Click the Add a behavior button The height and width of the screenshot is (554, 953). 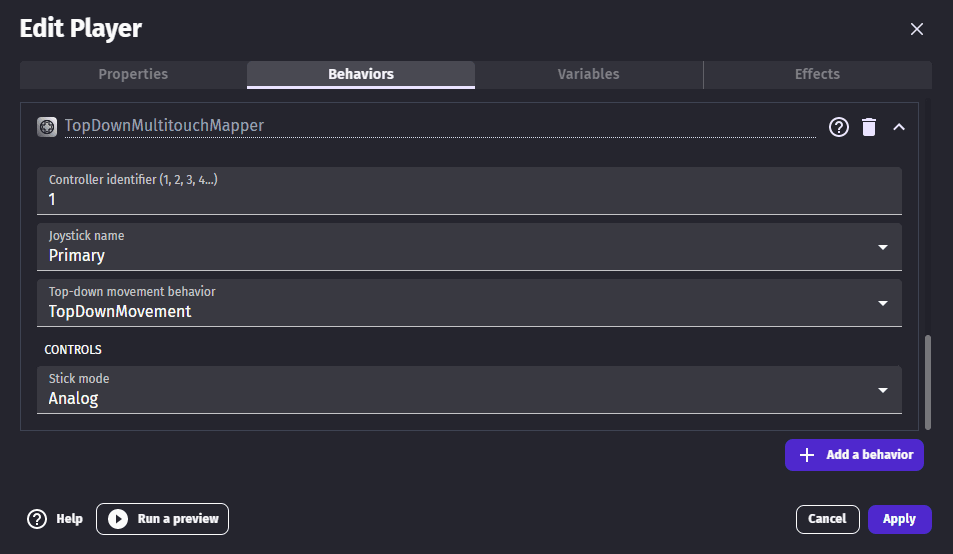(854, 455)
